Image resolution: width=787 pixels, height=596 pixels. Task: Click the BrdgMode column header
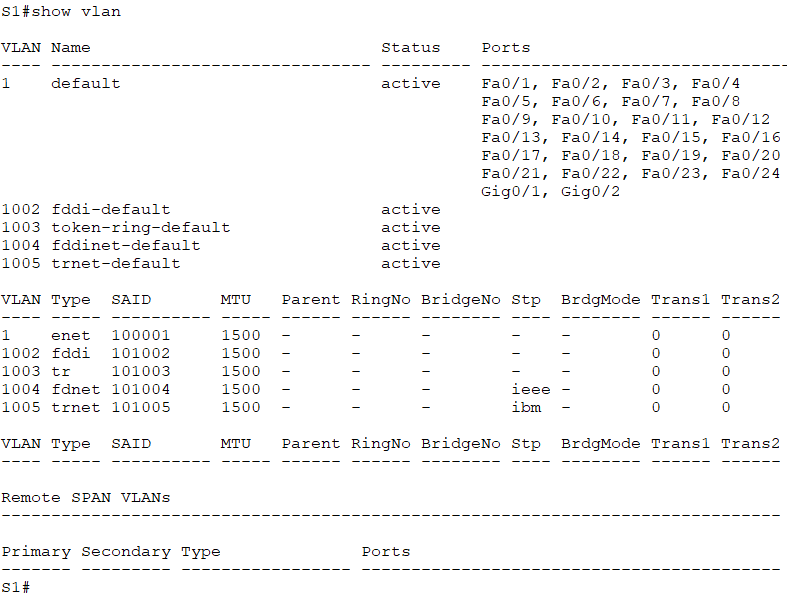(601, 300)
